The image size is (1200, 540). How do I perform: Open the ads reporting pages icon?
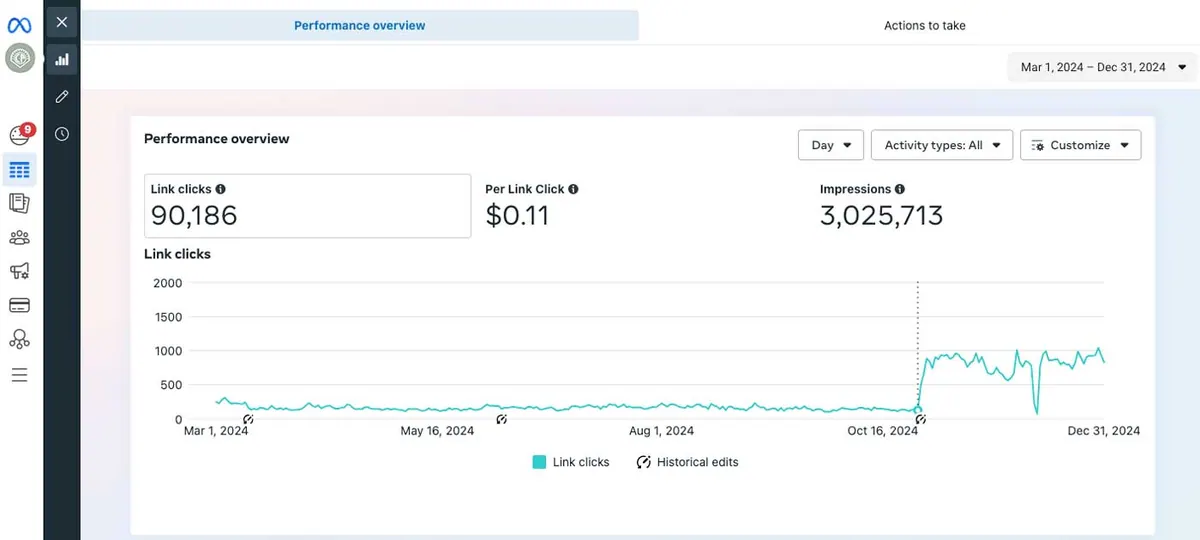coord(19,204)
